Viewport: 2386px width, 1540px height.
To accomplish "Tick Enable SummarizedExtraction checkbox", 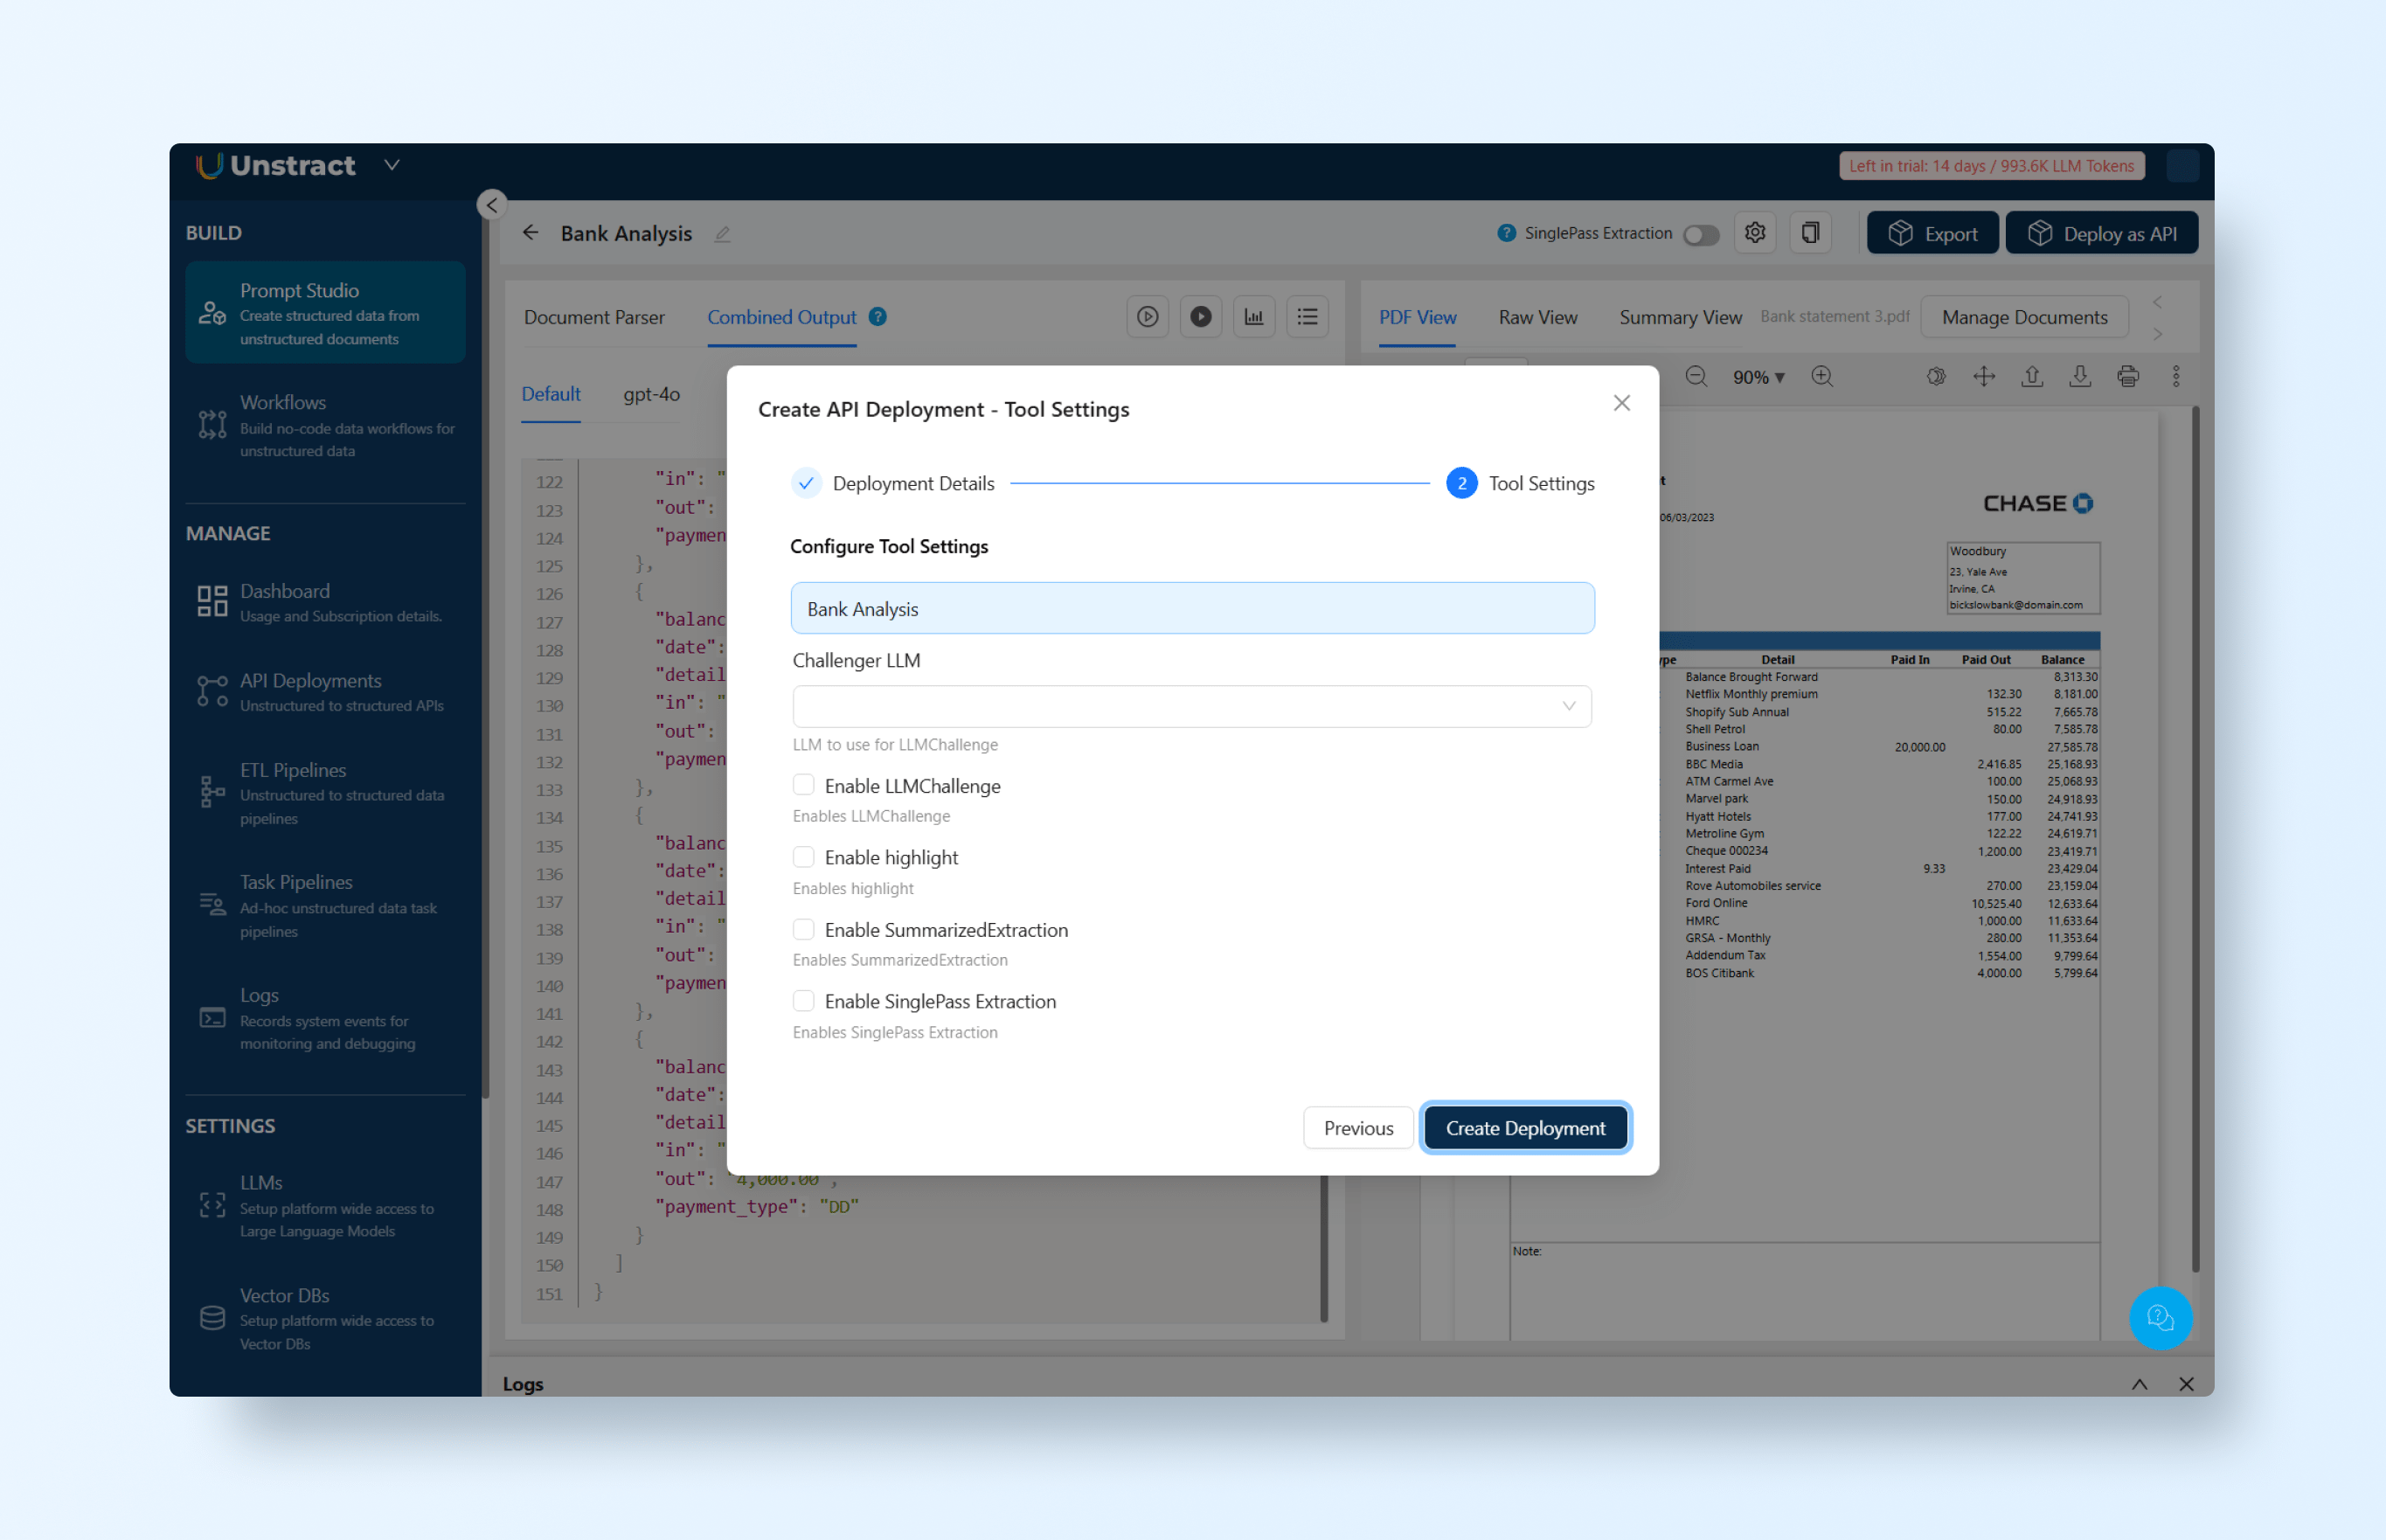I will tap(804, 929).
